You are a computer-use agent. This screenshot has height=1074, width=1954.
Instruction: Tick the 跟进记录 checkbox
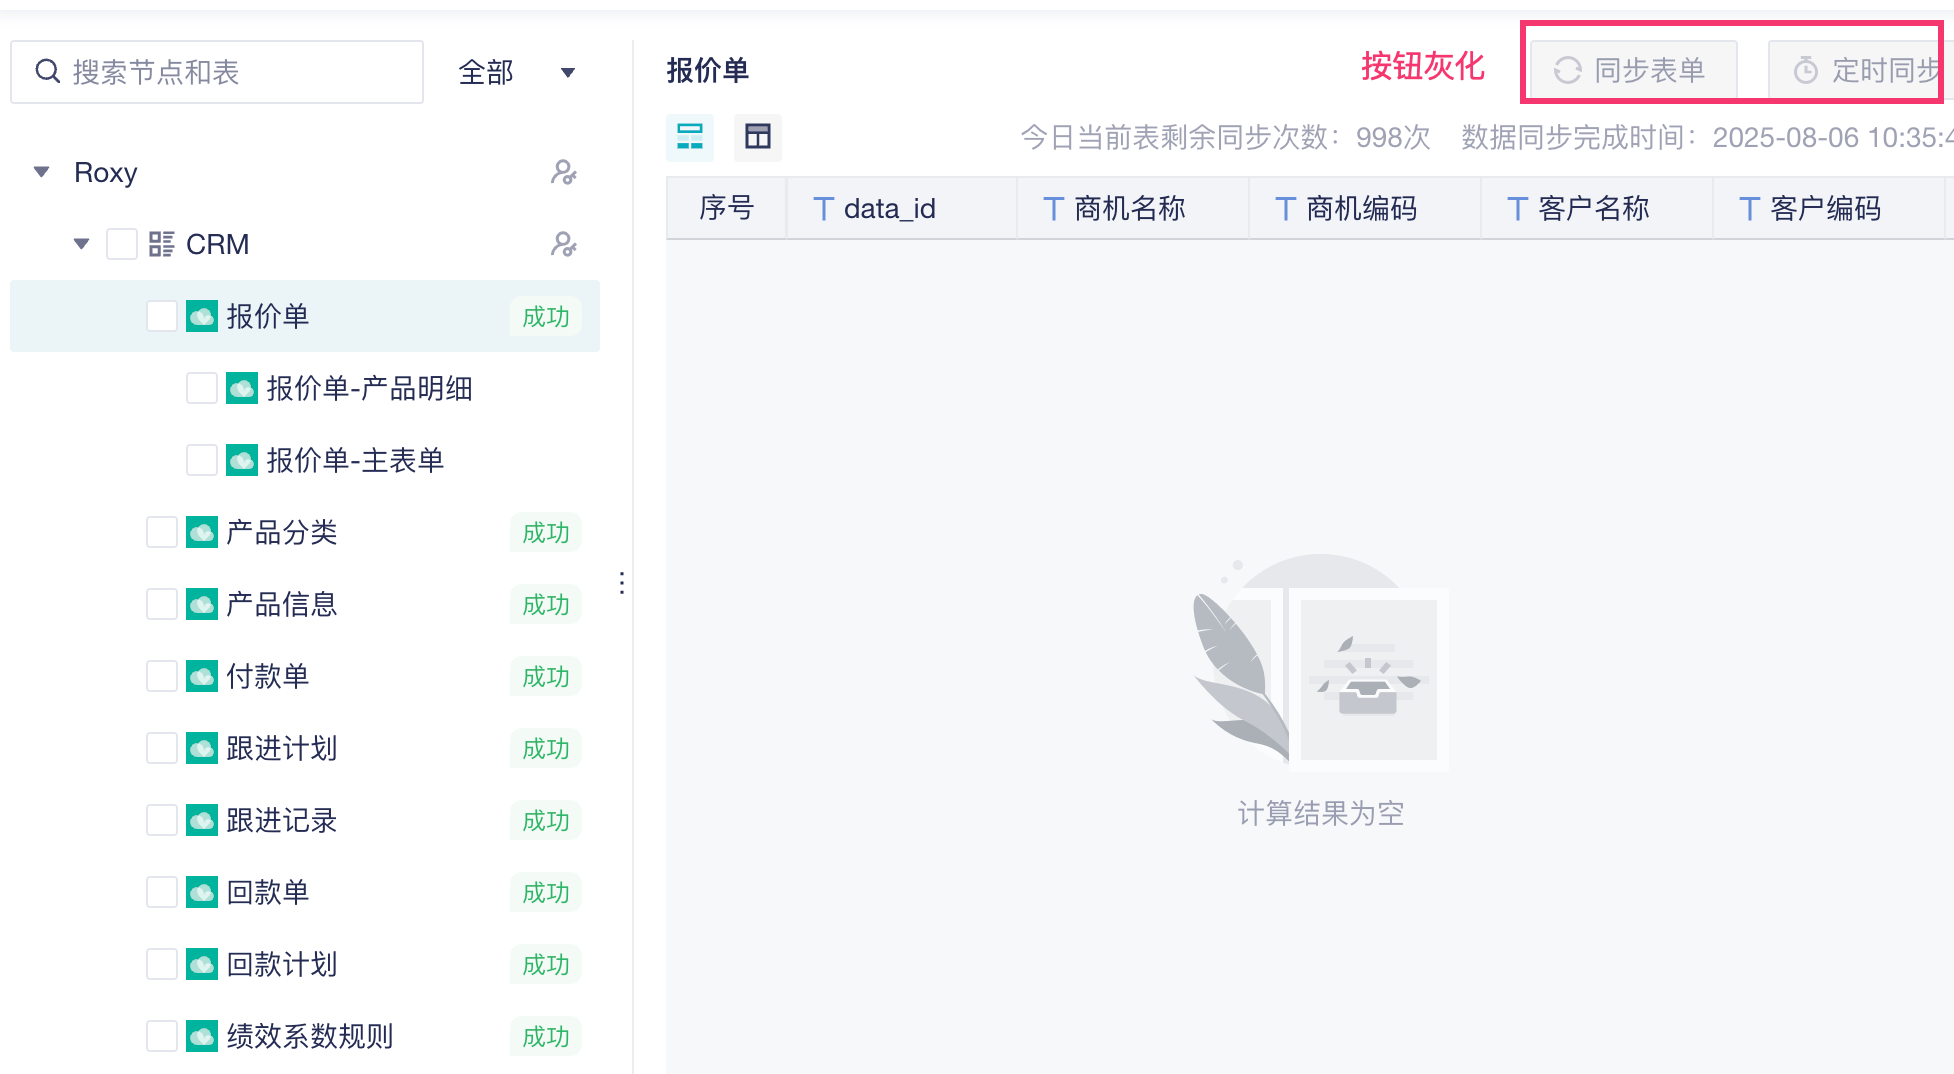162,820
